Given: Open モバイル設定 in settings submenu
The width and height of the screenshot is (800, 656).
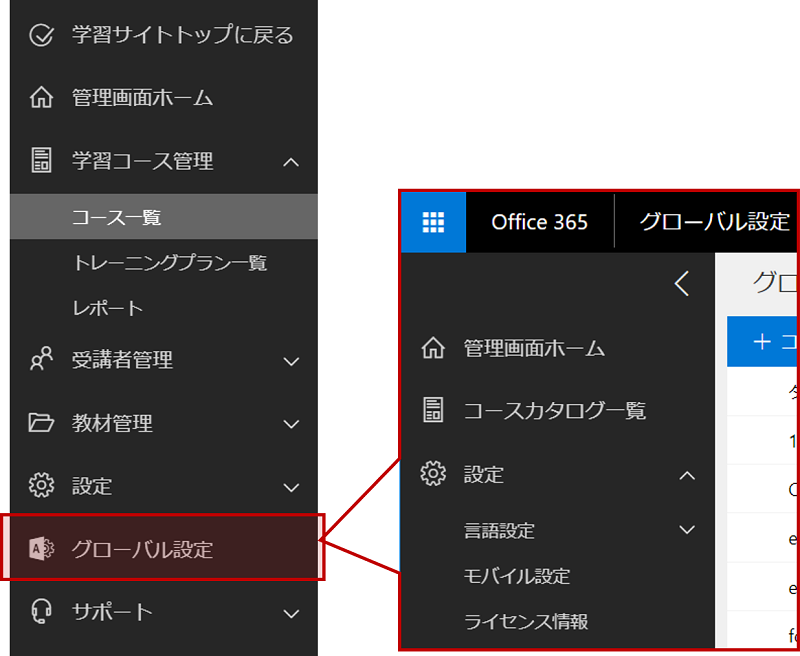Looking at the screenshot, I should (x=517, y=576).
